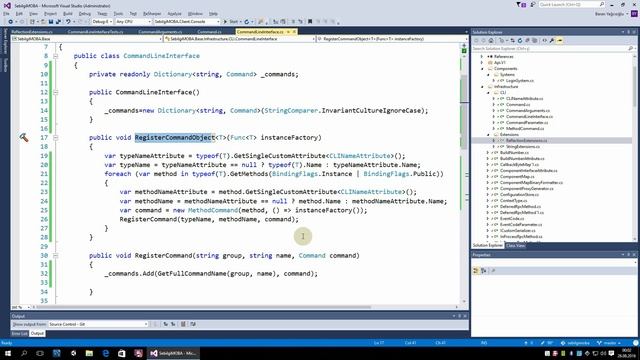Click the Solution Explorer vertical scrollbar
This screenshot has width=640, height=360.
tap(635, 147)
